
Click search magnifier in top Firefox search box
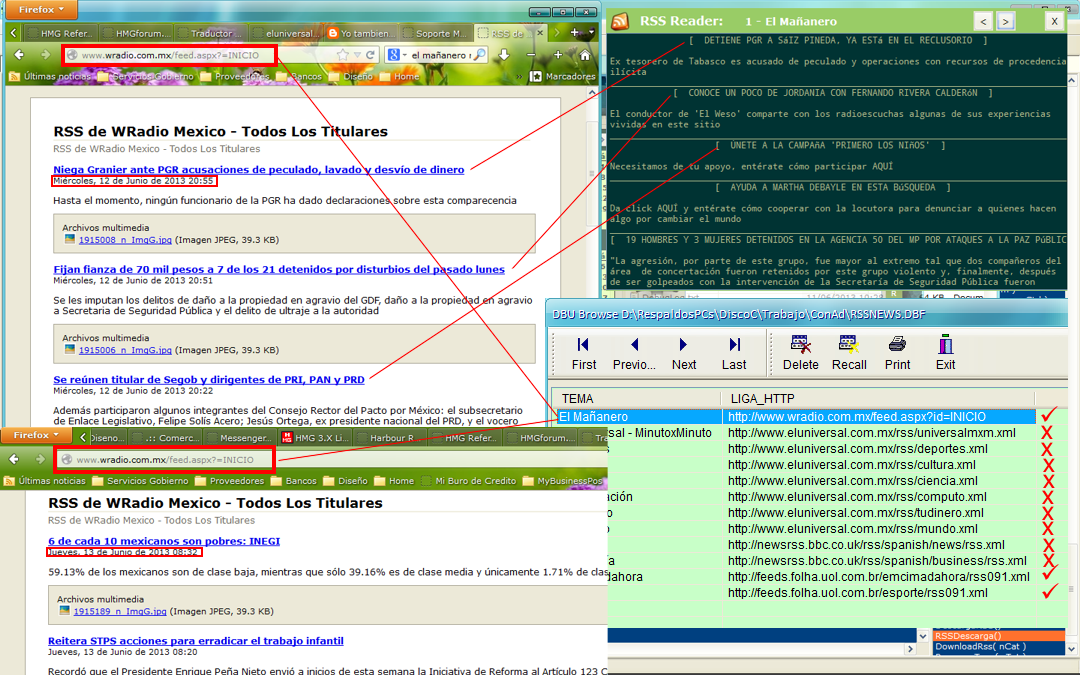click(480, 54)
